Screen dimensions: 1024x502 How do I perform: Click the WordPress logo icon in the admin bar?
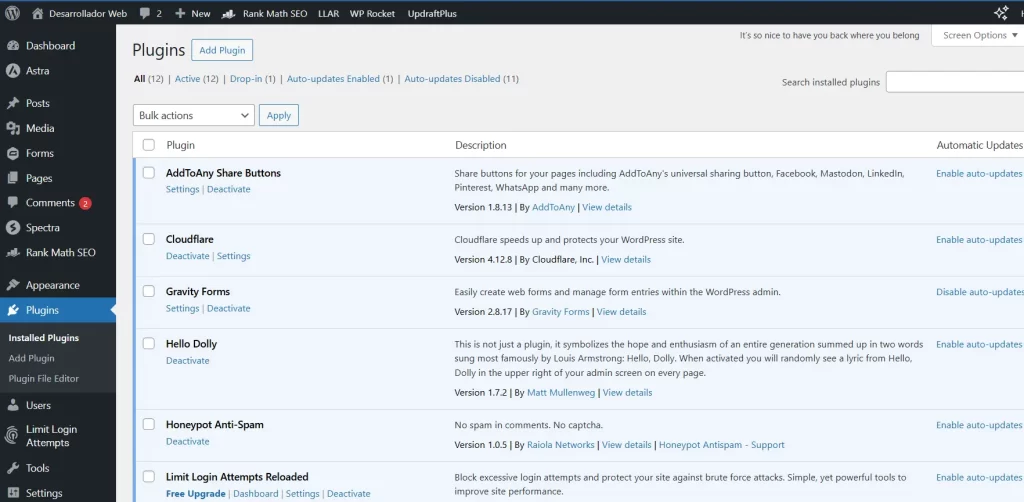click(12, 13)
